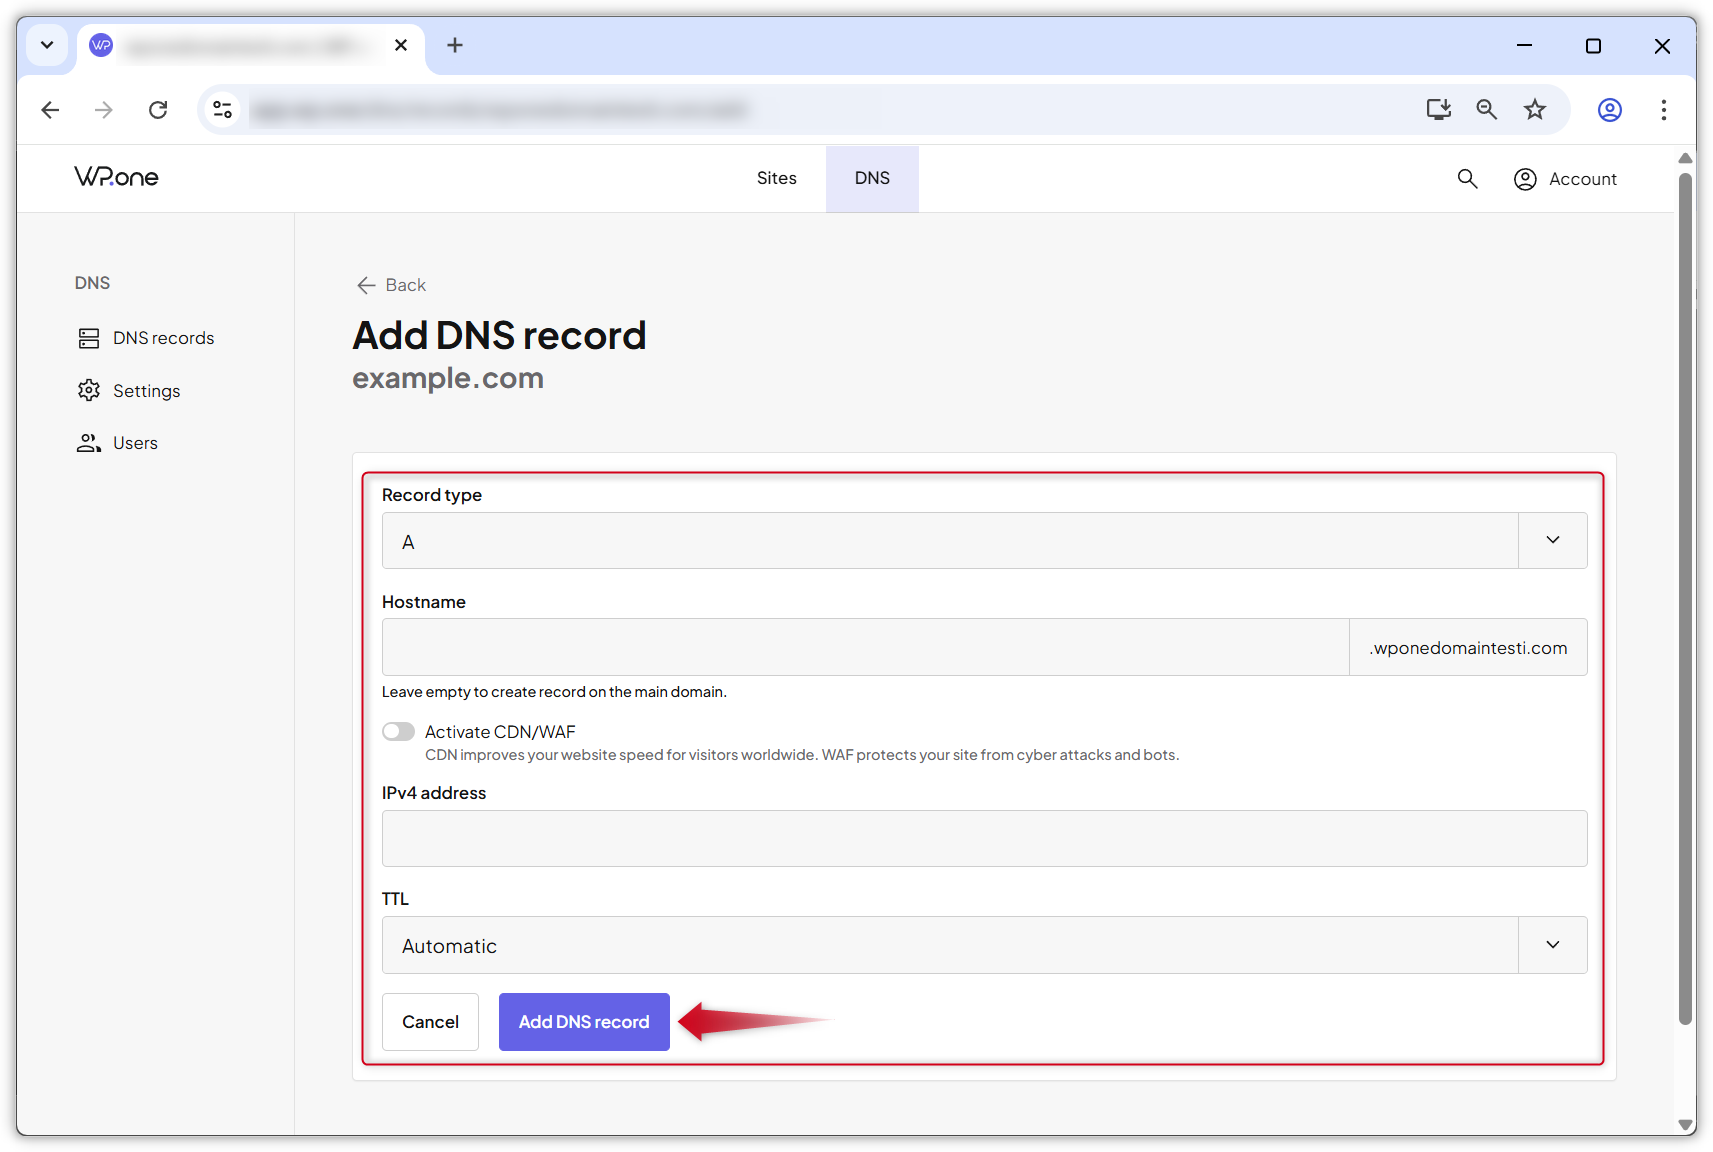Open Settings from the DNS sidebar
Viewport: 1713px width, 1152px height.
[147, 390]
